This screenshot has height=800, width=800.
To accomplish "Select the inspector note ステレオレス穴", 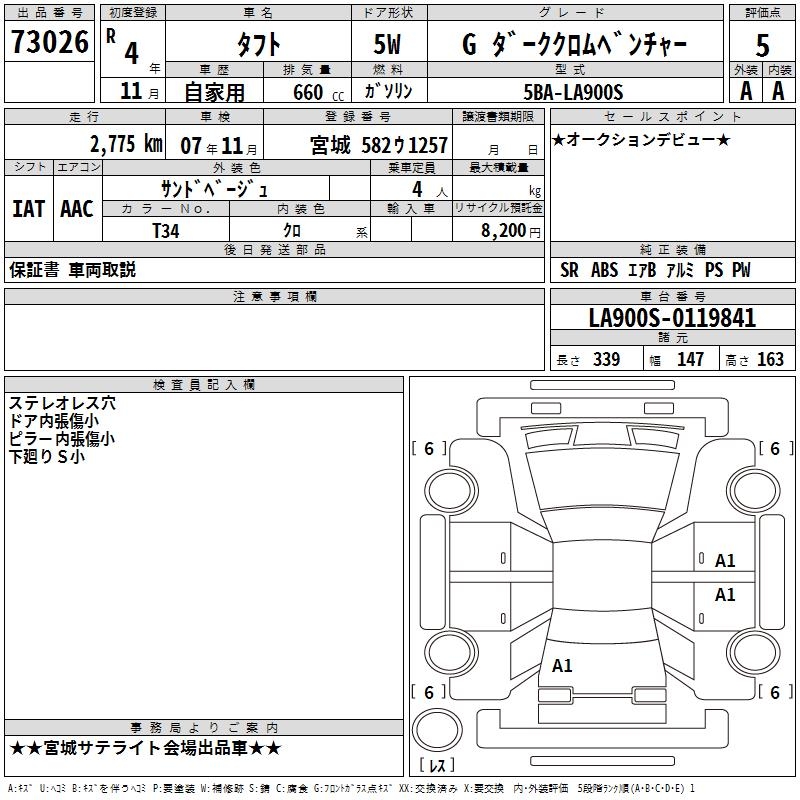I will [62, 403].
